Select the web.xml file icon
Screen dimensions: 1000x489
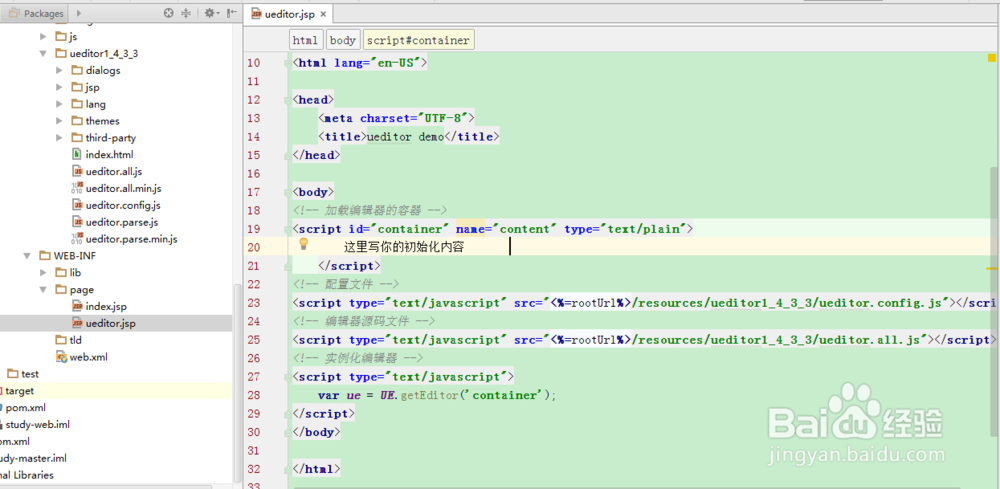pyautogui.click(x=61, y=357)
